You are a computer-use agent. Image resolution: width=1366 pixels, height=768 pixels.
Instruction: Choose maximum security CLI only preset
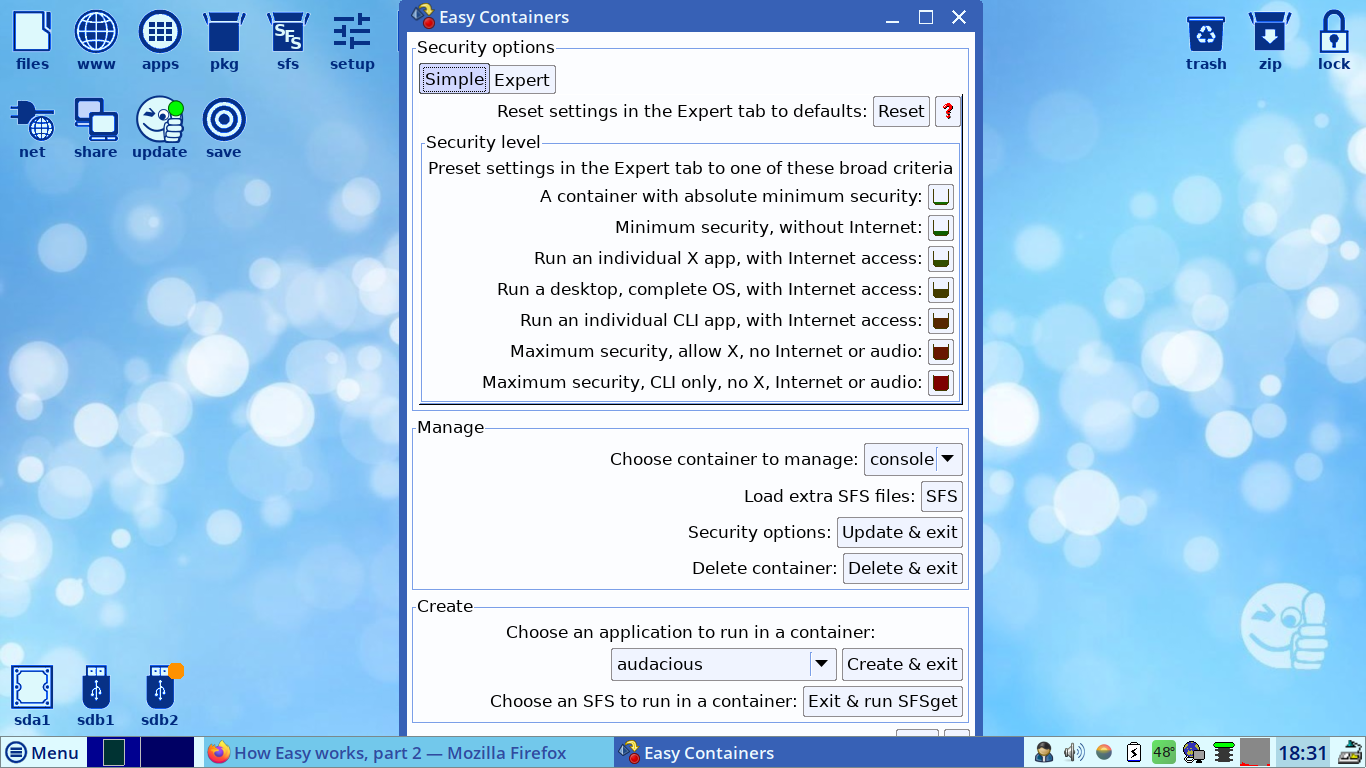(941, 382)
